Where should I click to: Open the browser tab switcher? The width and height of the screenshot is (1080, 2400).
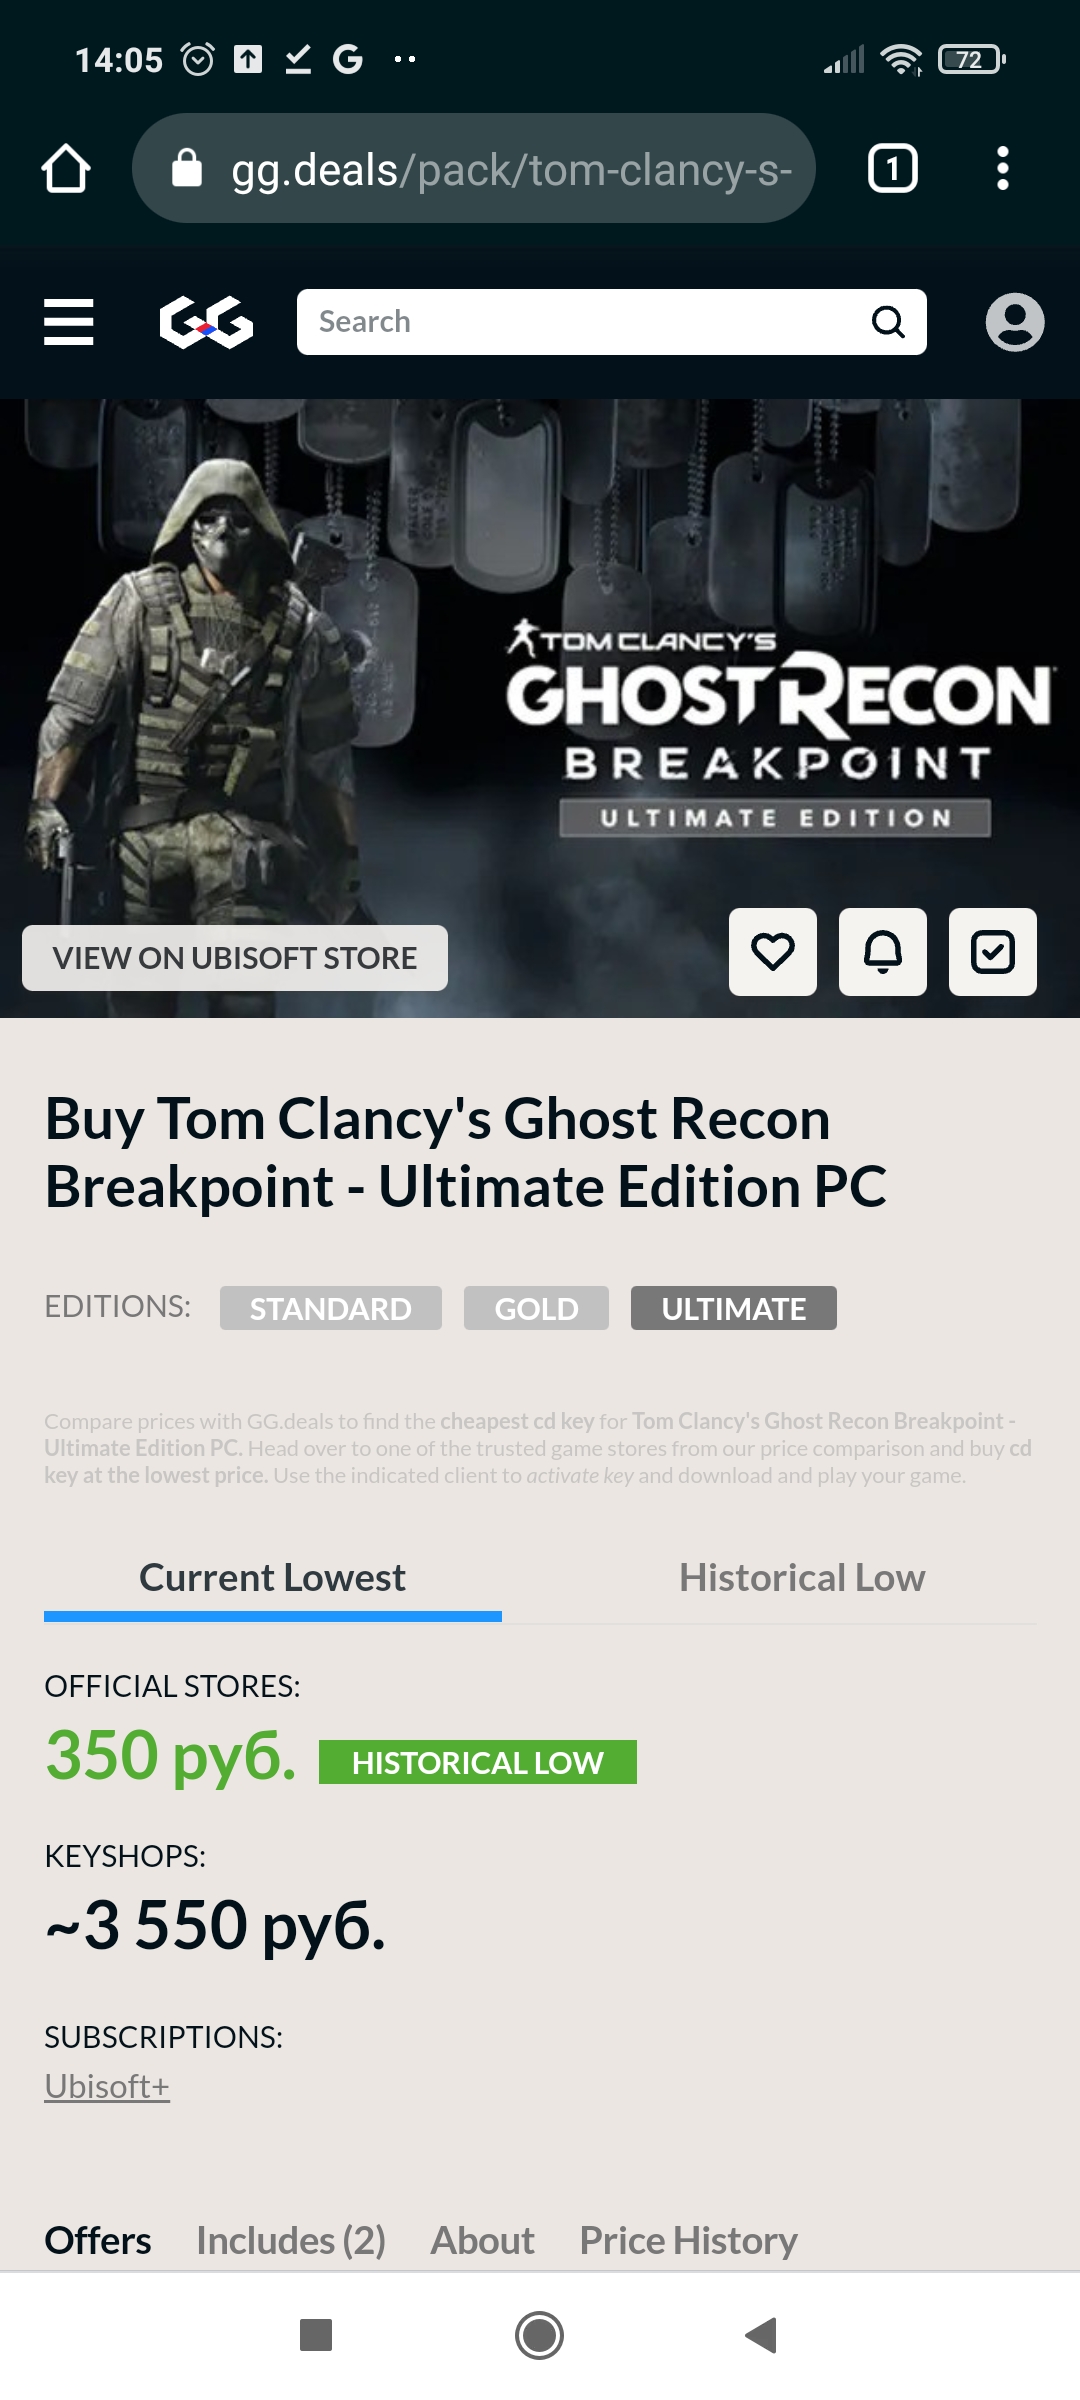893,168
